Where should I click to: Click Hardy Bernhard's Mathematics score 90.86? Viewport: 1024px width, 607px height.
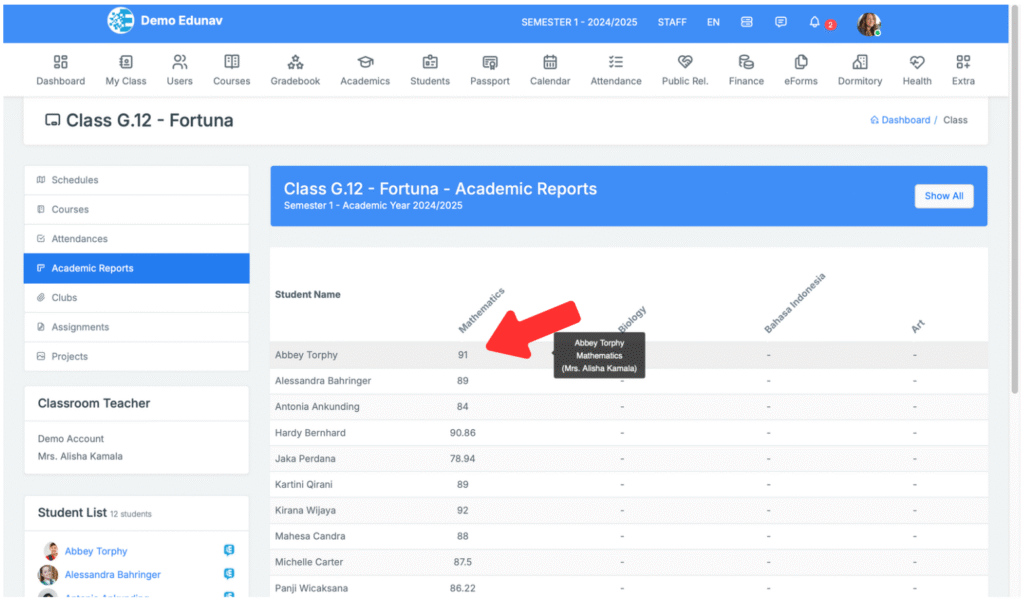click(x=463, y=433)
